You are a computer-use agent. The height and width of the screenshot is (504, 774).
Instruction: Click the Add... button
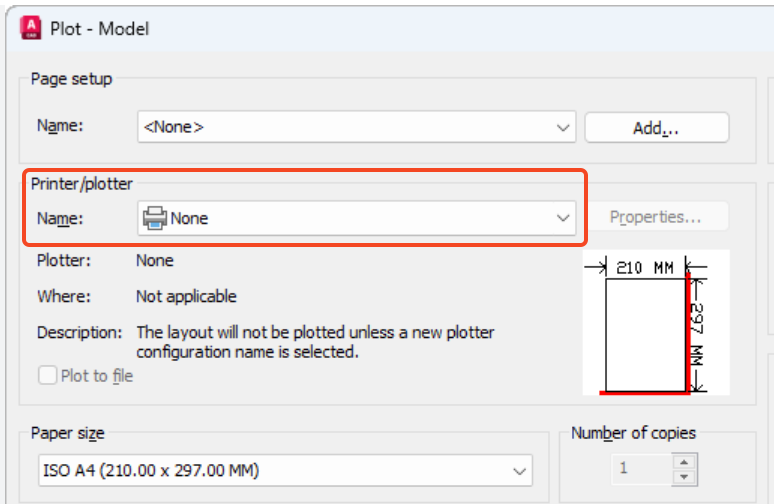click(x=656, y=128)
